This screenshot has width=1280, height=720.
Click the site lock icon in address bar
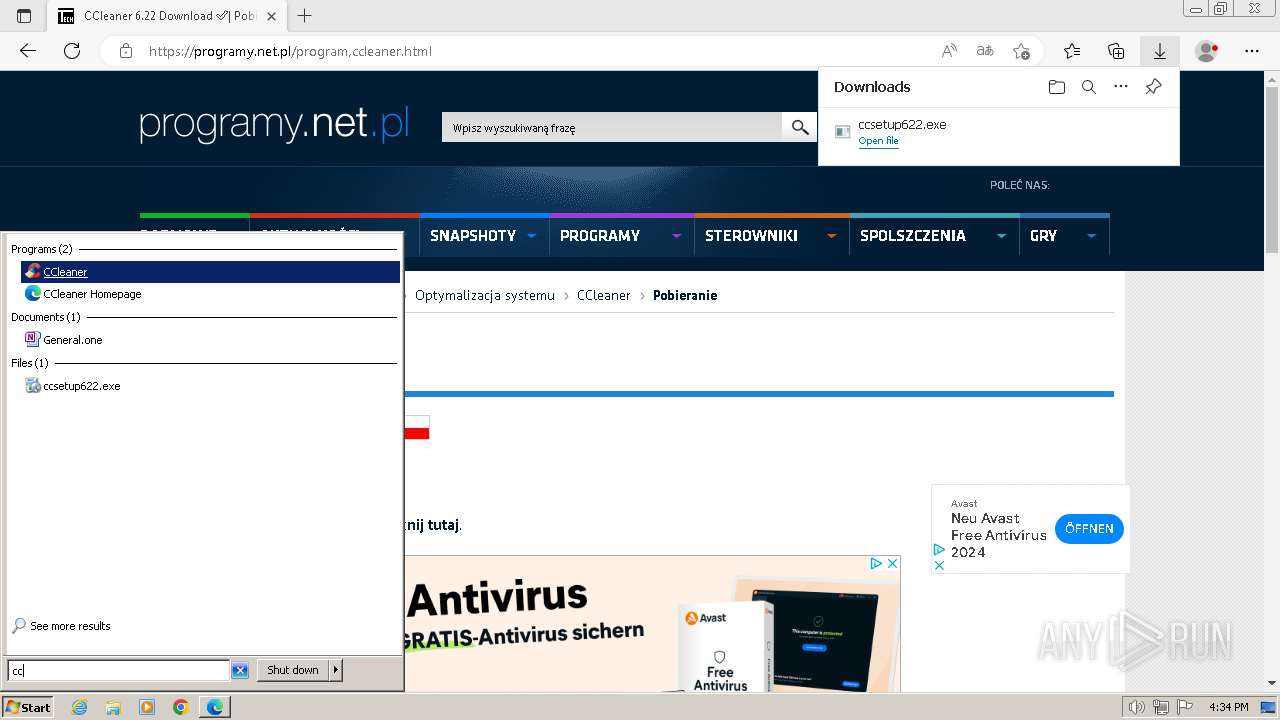coord(126,51)
